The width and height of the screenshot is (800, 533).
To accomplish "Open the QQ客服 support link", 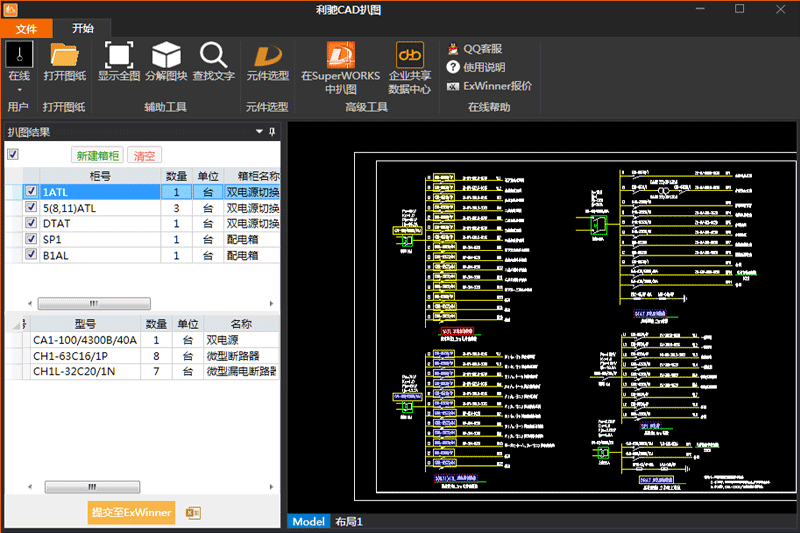I will tap(481, 48).
